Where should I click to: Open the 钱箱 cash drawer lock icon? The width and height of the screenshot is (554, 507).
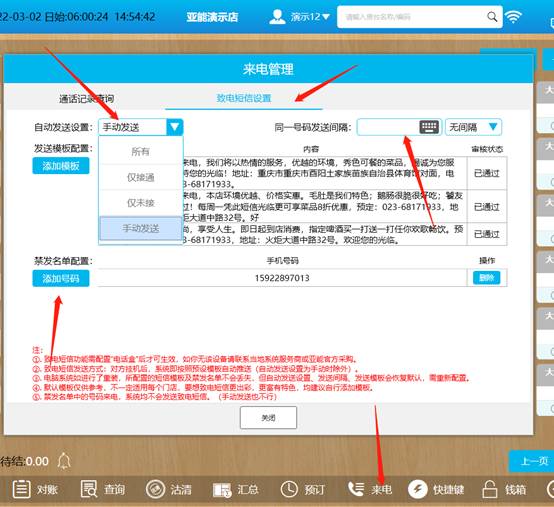coord(489,489)
